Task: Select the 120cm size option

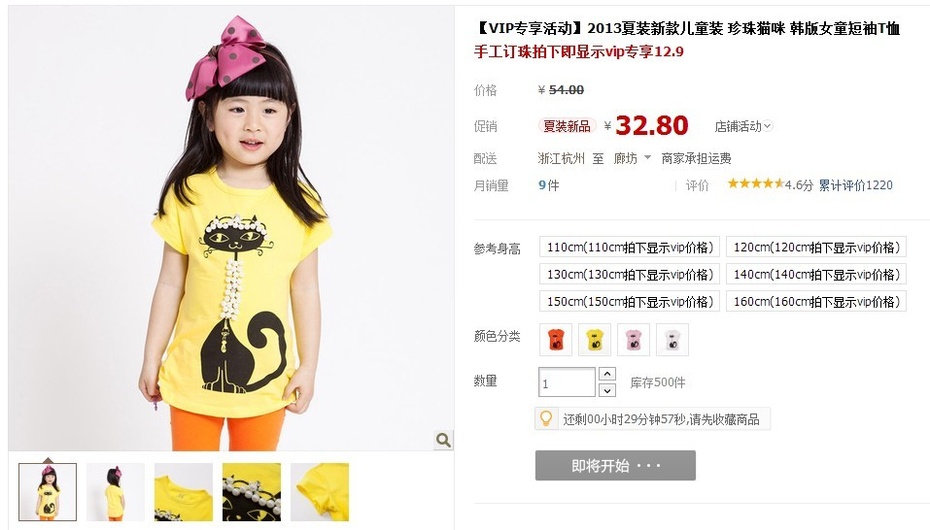Action: pos(816,247)
